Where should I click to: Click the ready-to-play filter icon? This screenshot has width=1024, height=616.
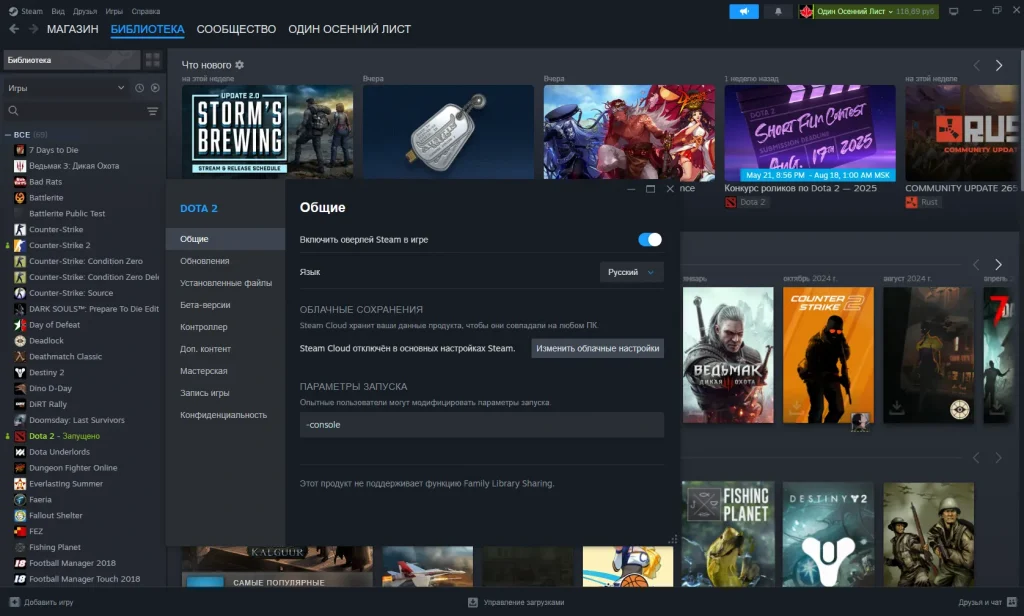pos(155,88)
